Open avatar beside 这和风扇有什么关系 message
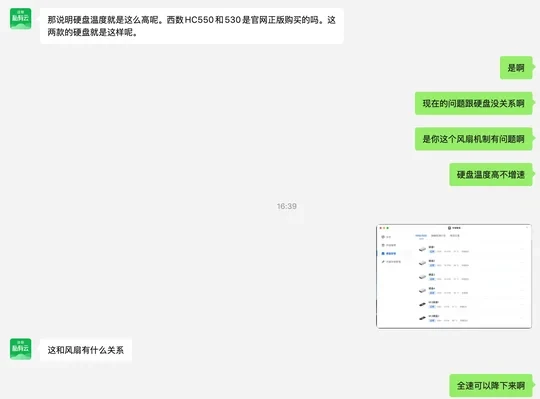The height and width of the screenshot is (399, 540). click(21, 349)
